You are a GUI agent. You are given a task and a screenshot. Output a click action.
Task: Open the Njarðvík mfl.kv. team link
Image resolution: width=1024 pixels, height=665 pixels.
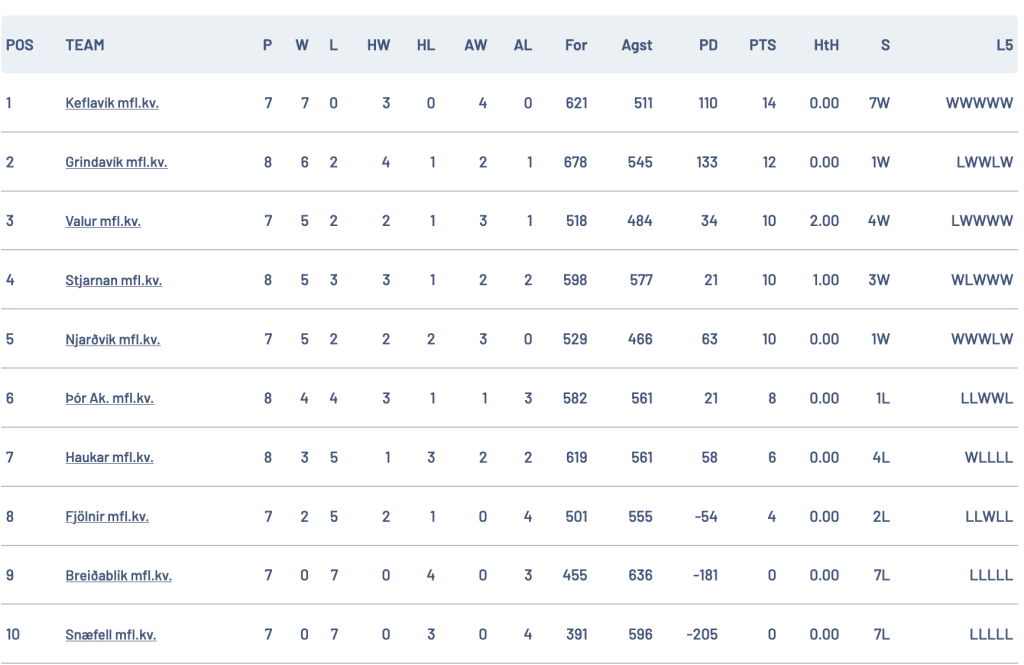112,339
